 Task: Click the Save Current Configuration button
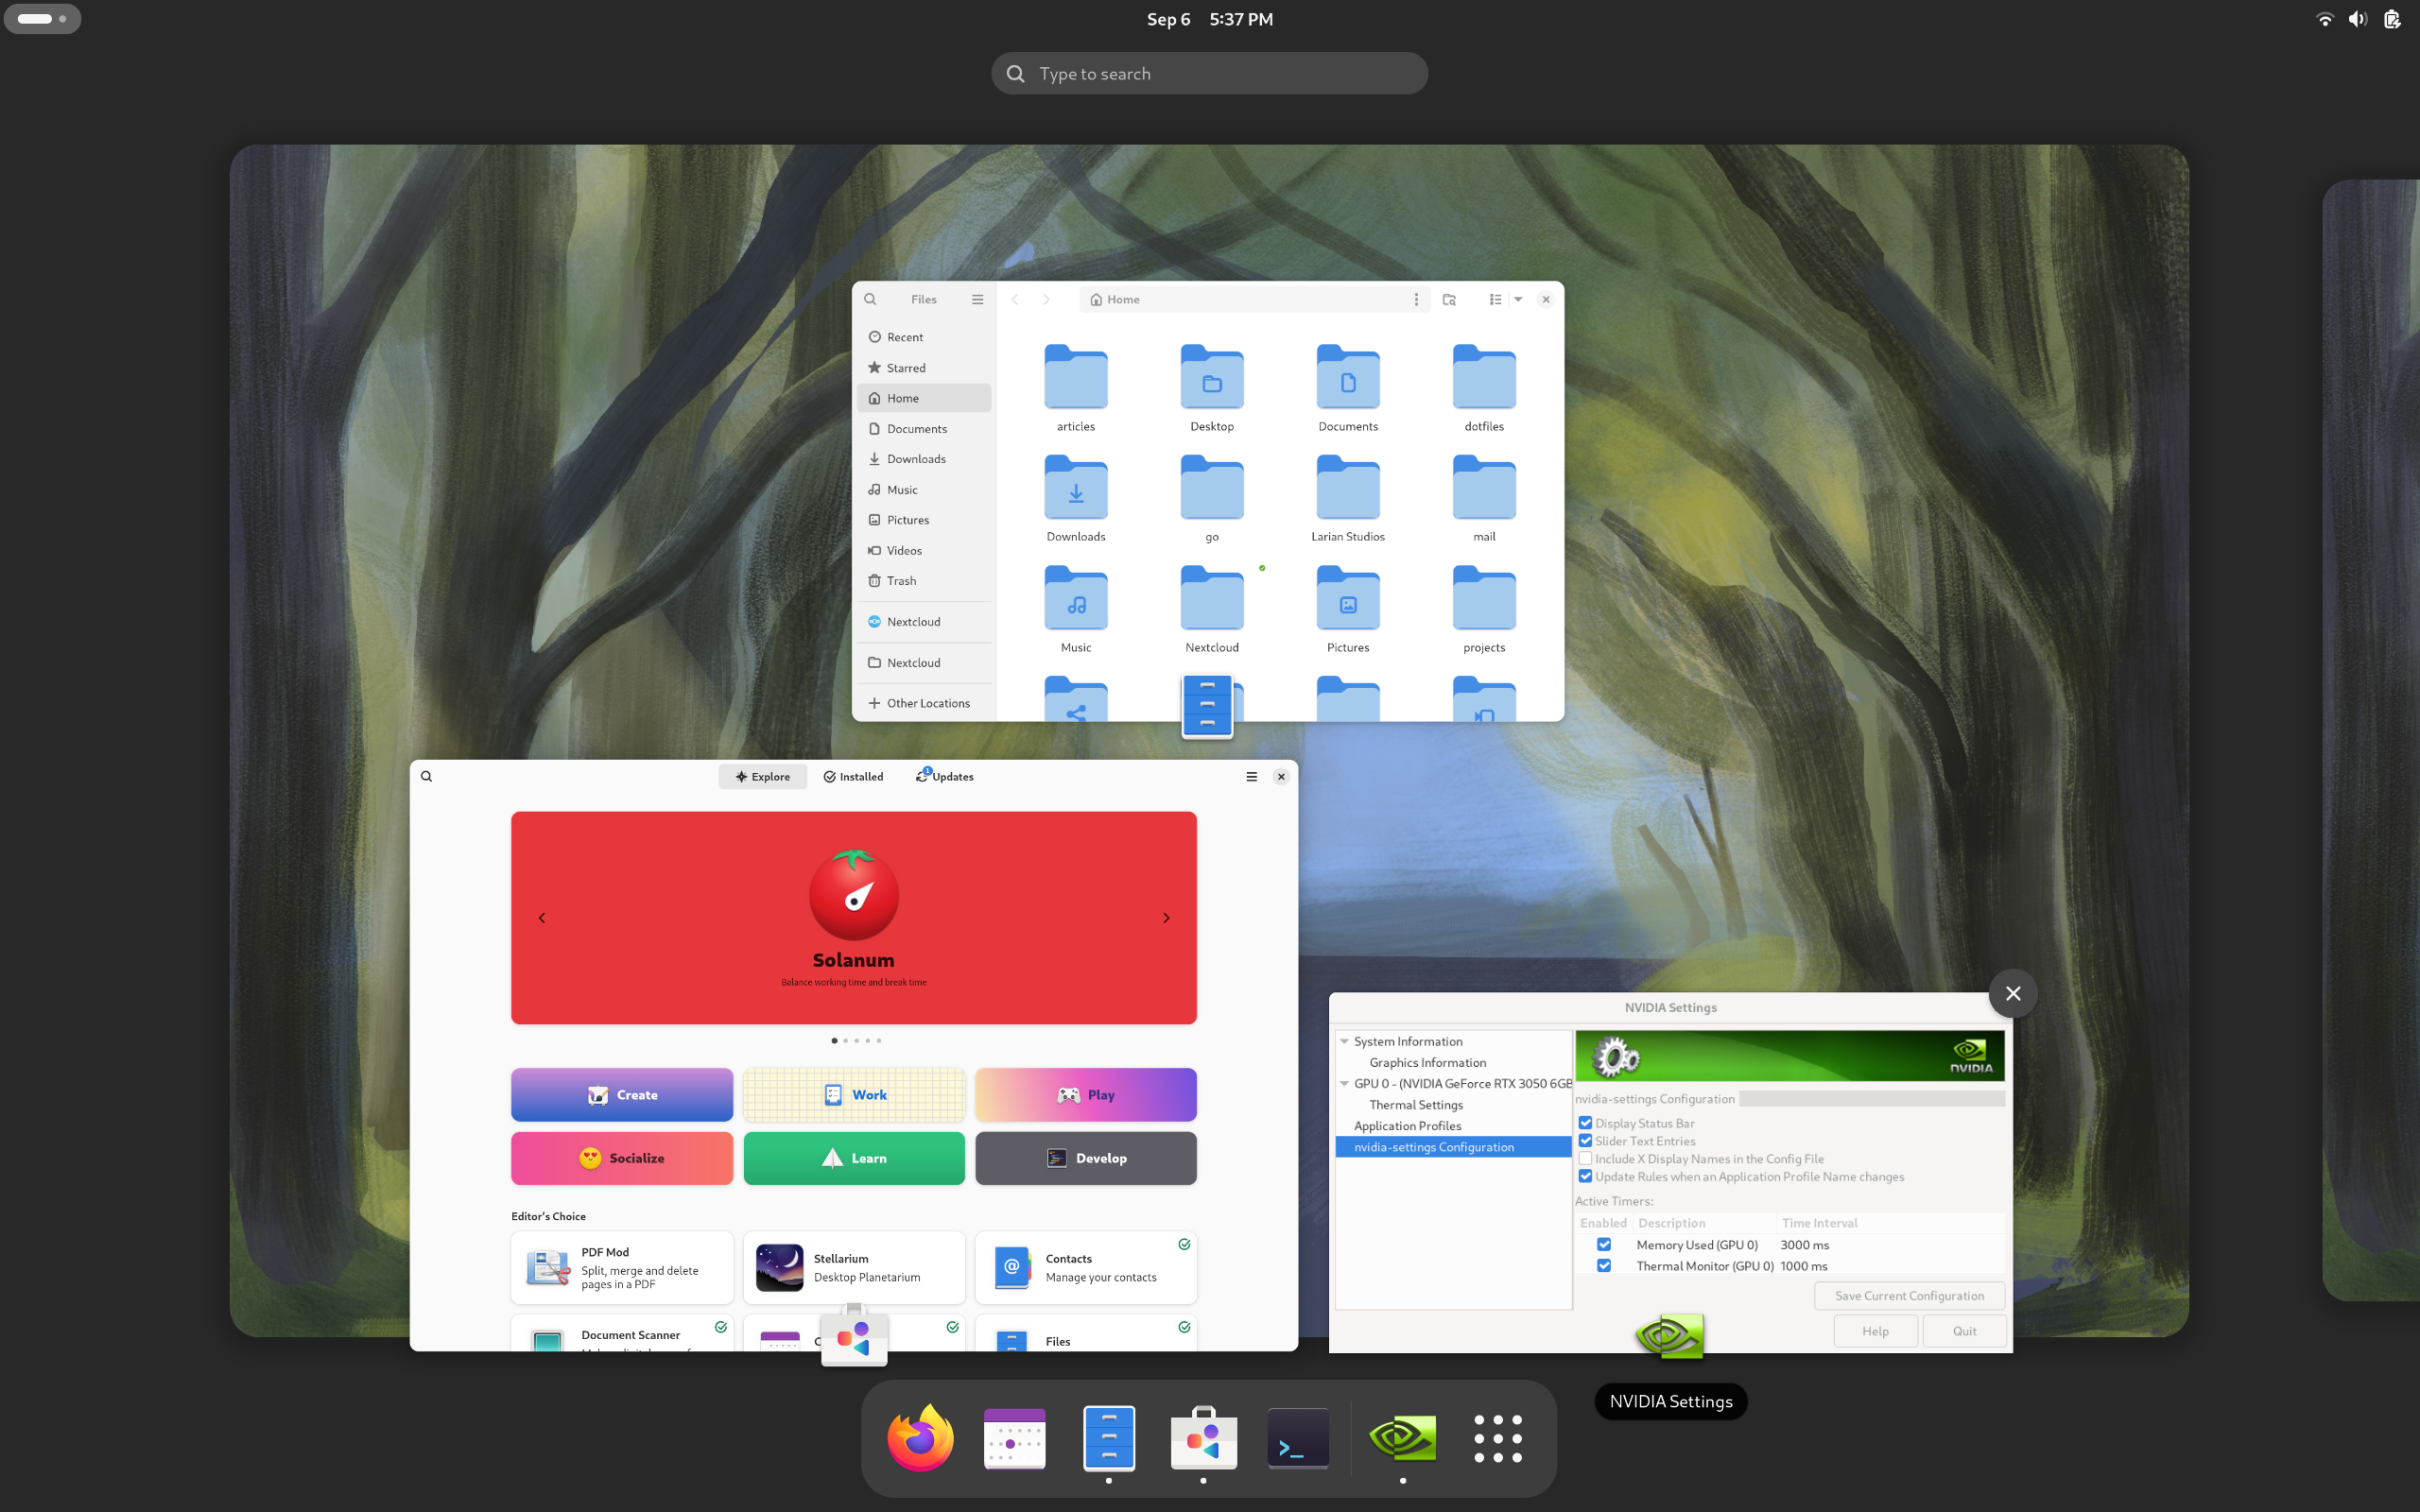point(1911,1296)
